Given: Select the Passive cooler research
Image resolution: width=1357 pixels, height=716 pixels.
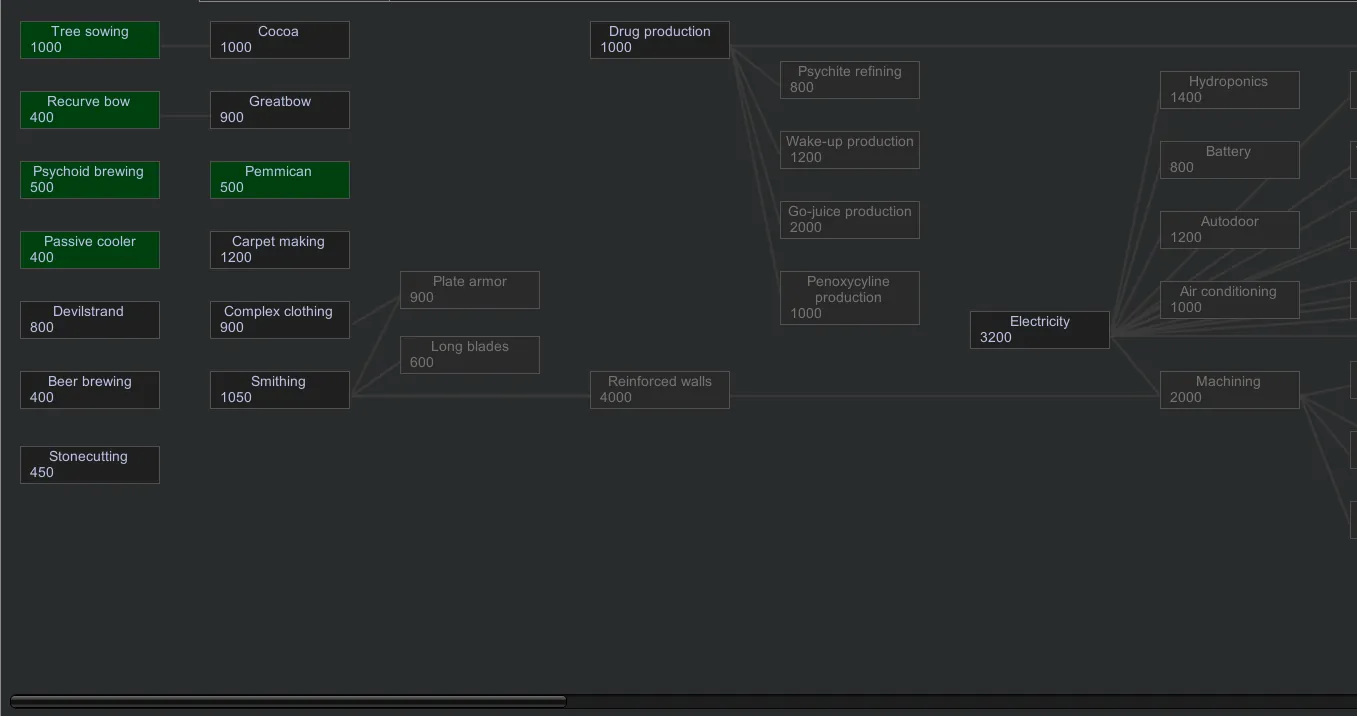Looking at the screenshot, I should pos(90,250).
